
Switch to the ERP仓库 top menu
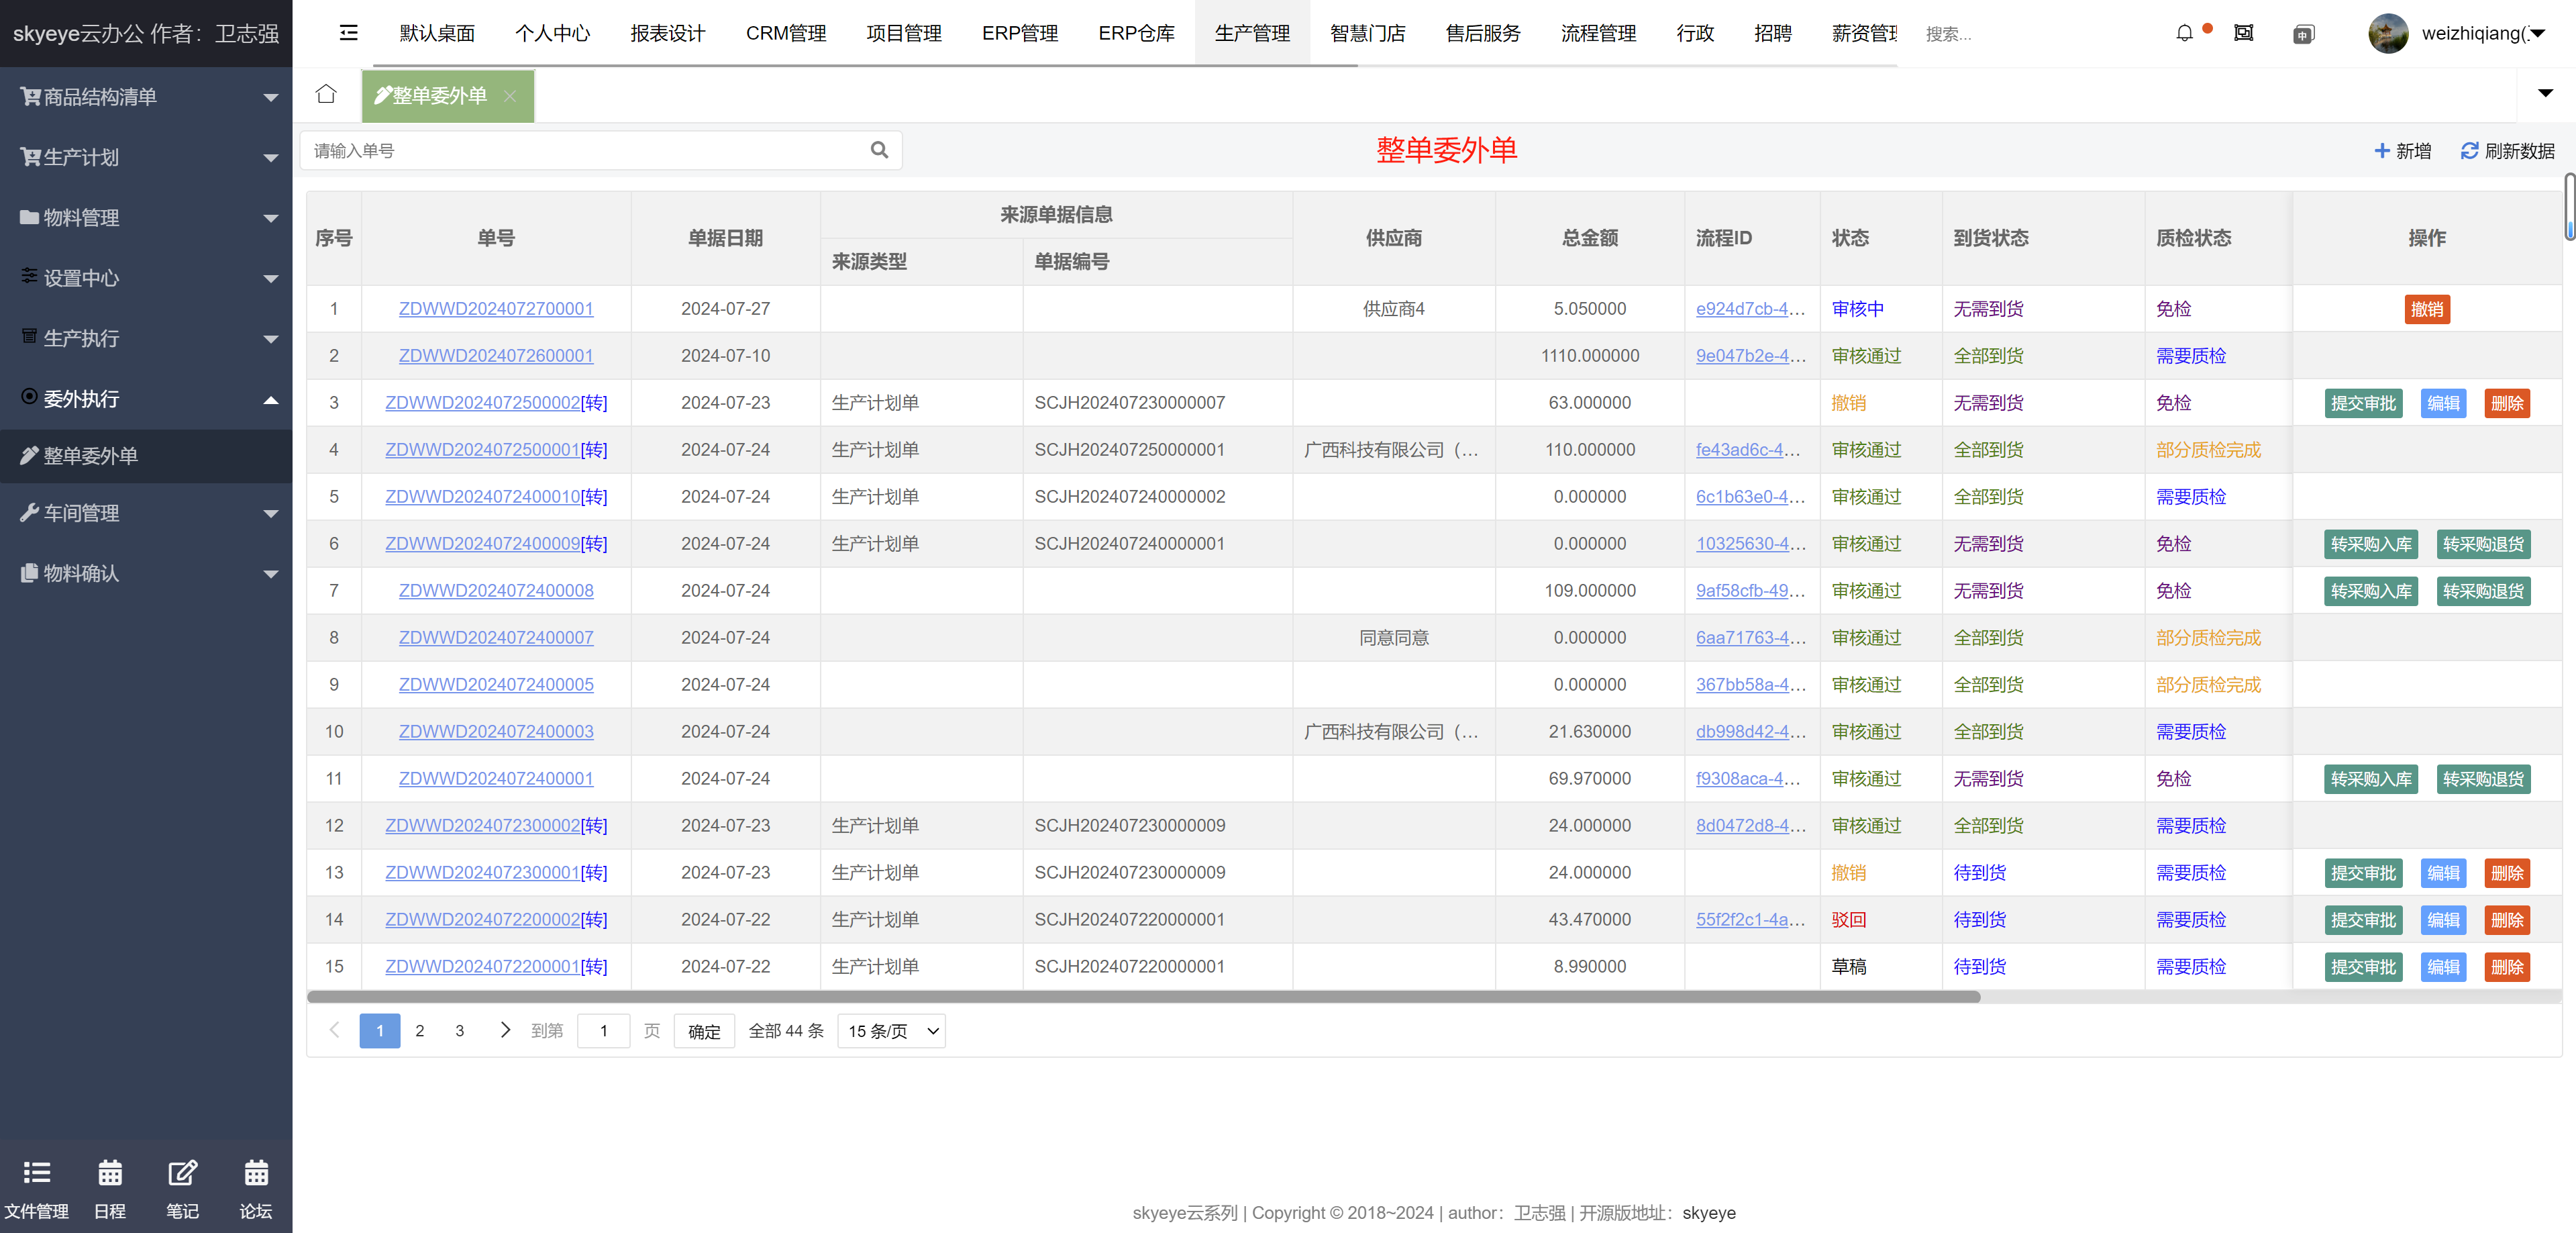point(1136,33)
